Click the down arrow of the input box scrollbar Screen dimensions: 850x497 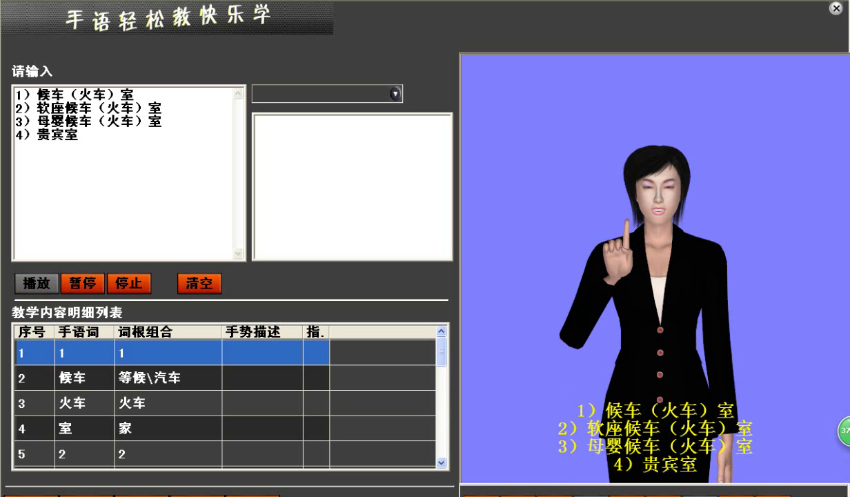[x=238, y=253]
